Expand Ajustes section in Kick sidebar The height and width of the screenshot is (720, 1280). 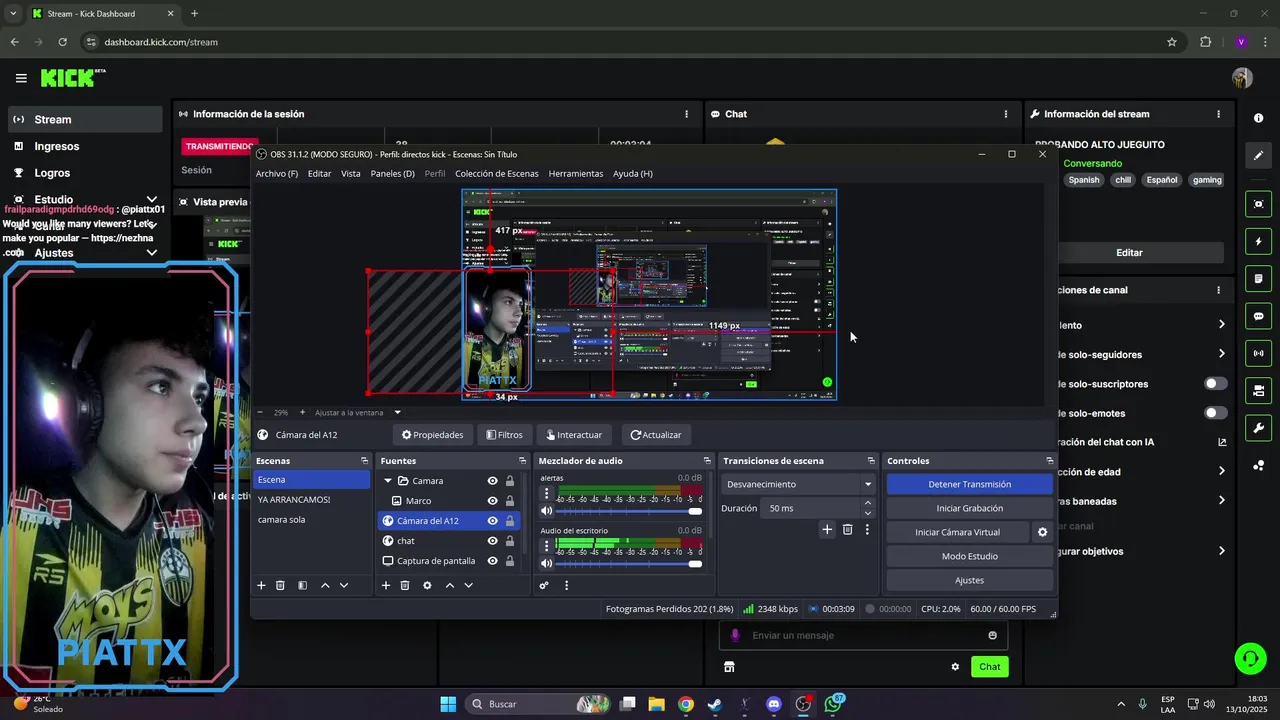tap(152, 253)
